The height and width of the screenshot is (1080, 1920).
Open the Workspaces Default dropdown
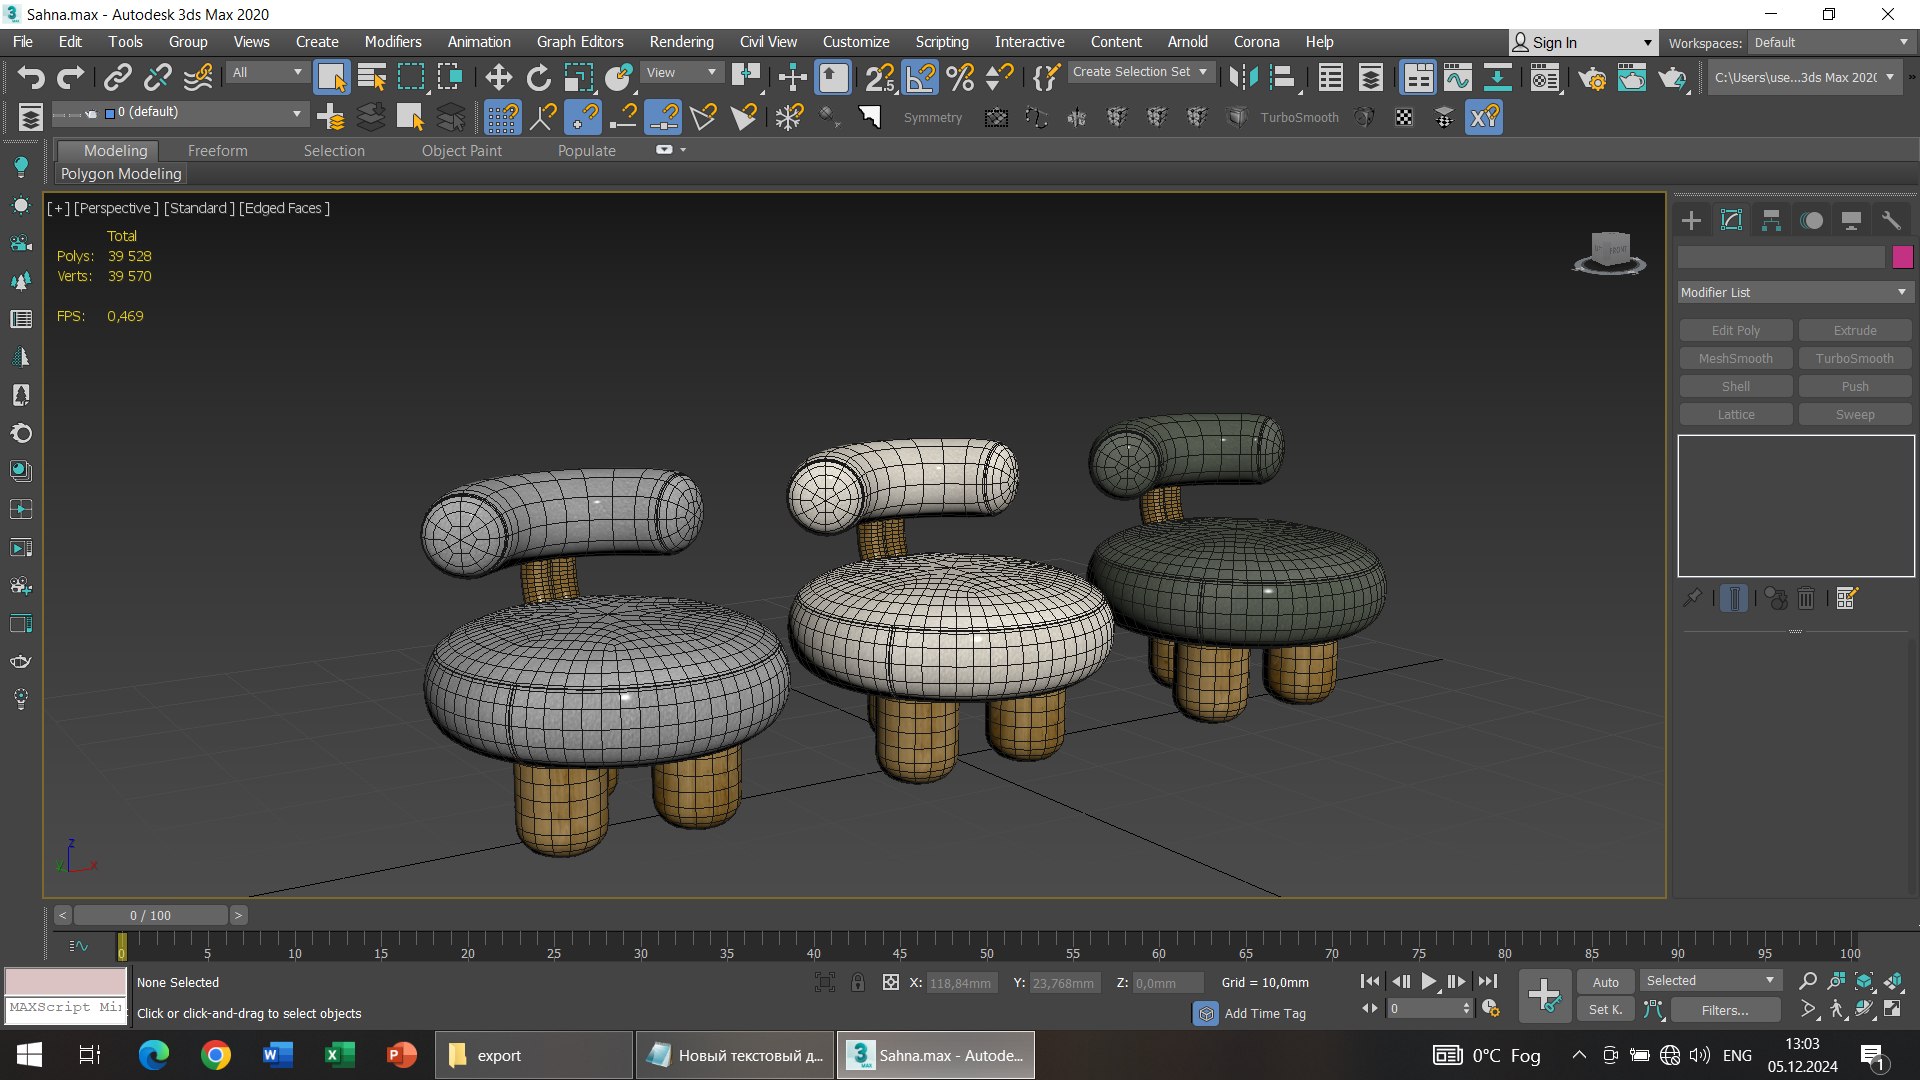tap(1831, 43)
